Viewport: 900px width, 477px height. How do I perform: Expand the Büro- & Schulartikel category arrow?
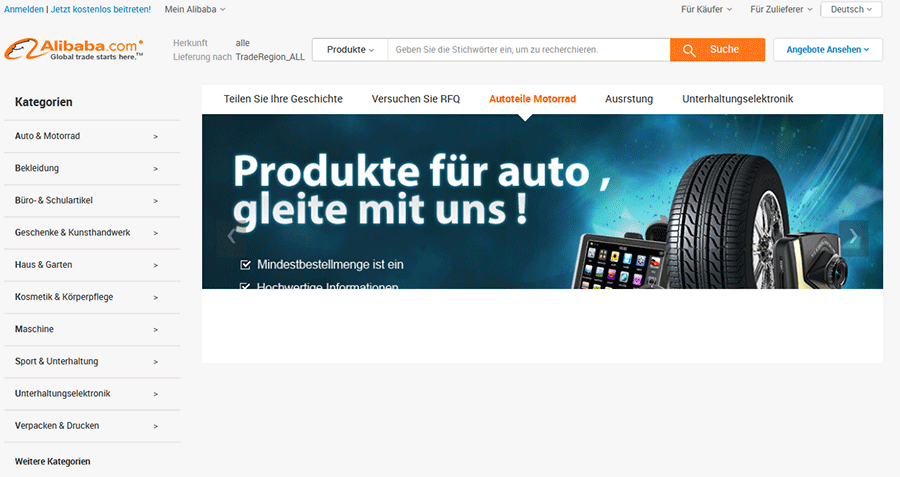[x=156, y=201]
